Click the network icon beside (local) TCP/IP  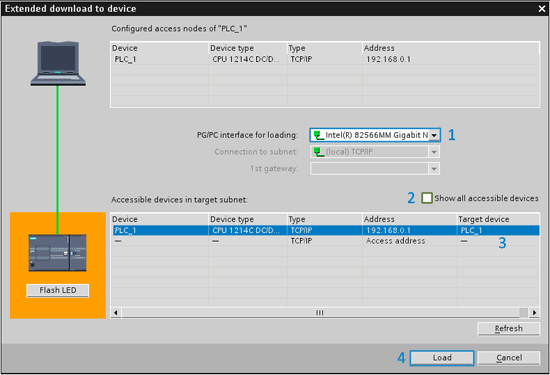[x=318, y=152]
